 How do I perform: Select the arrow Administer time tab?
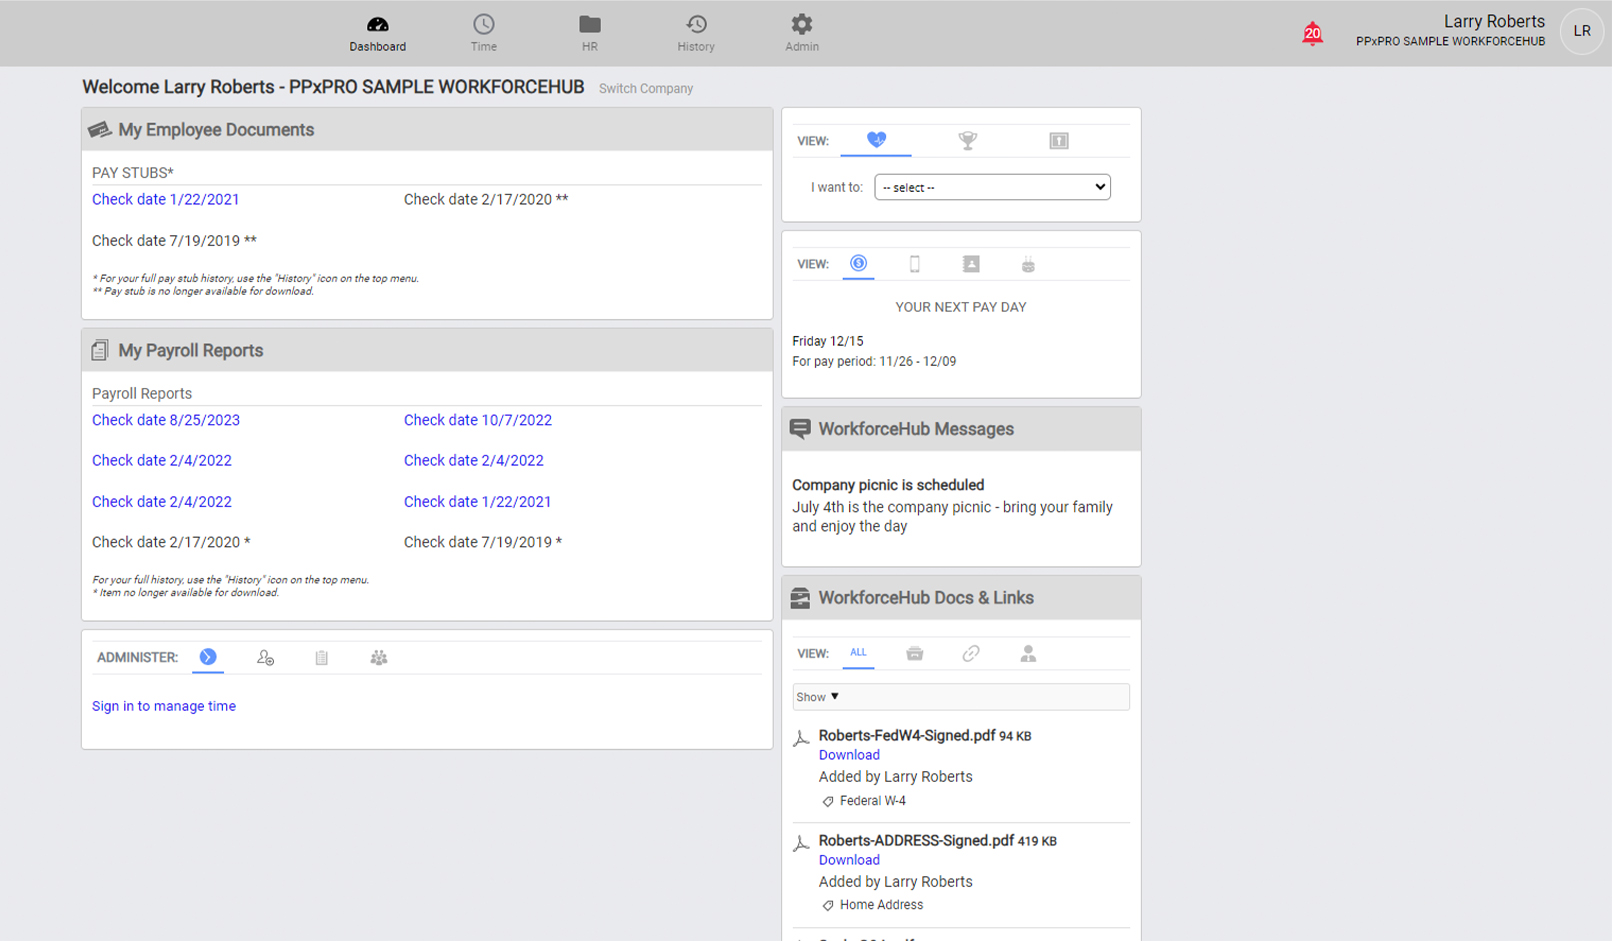click(208, 657)
